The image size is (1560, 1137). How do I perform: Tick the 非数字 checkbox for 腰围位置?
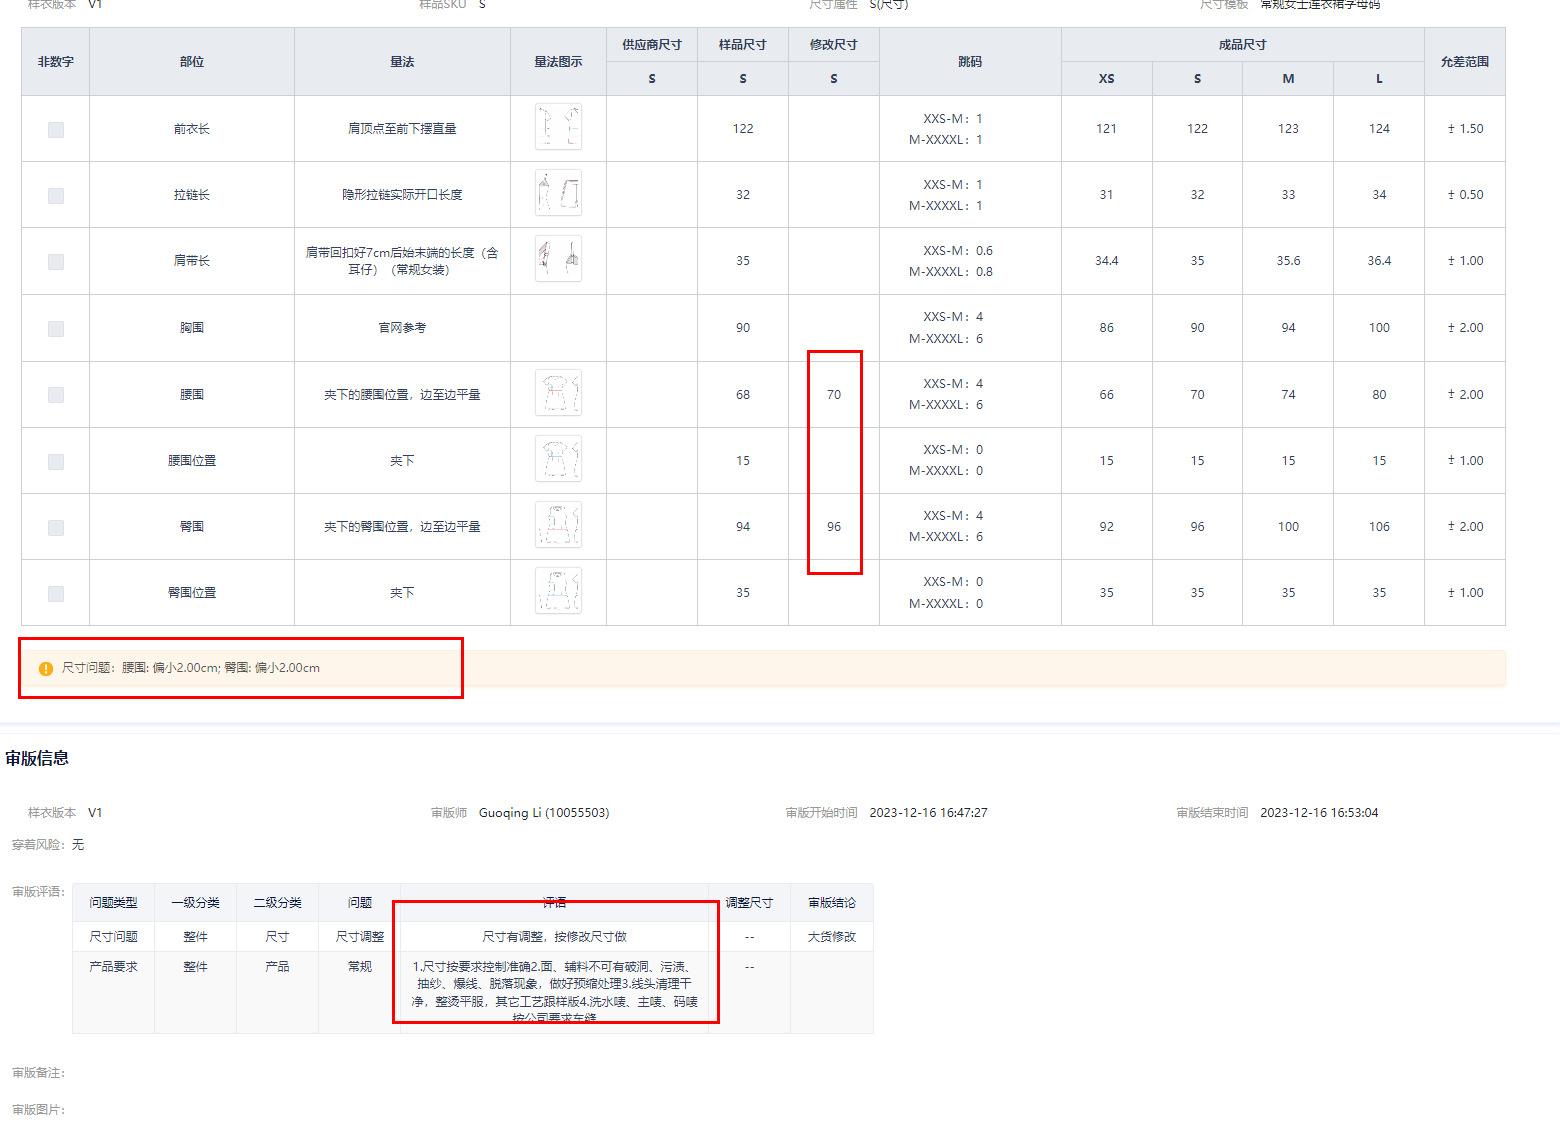(x=56, y=462)
